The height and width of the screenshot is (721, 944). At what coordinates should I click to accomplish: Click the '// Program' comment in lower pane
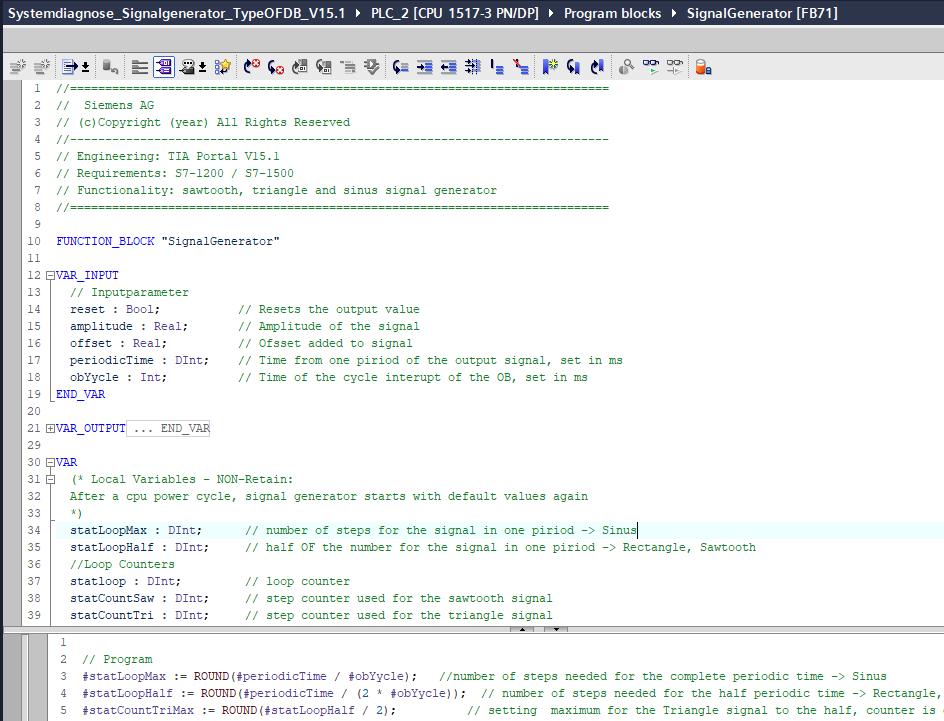tap(117, 660)
